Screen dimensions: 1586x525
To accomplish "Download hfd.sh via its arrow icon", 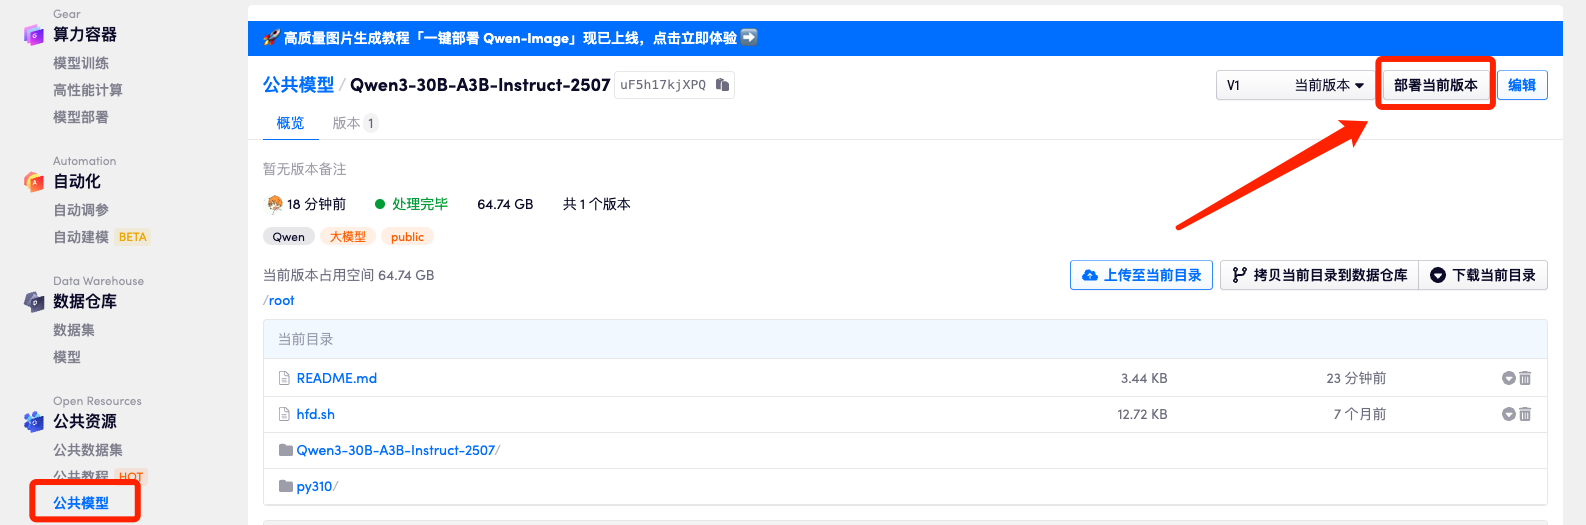I will [x=1508, y=414].
